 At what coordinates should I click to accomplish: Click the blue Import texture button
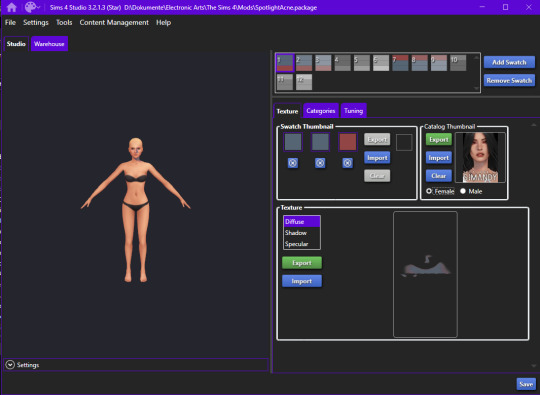pos(302,281)
